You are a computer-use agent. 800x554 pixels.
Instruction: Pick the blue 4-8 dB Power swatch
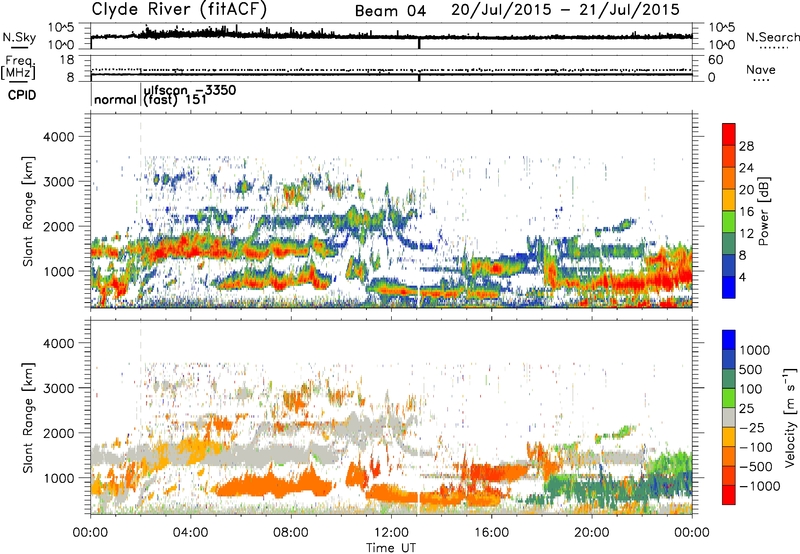pos(729,266)
